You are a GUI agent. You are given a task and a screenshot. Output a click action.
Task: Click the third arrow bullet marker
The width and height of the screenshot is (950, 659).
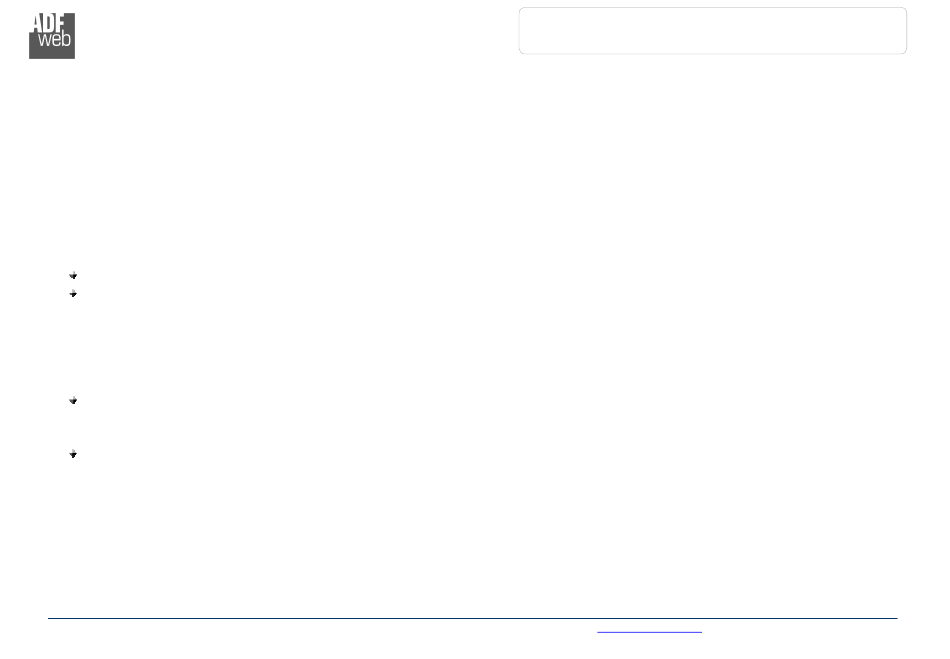73,400
